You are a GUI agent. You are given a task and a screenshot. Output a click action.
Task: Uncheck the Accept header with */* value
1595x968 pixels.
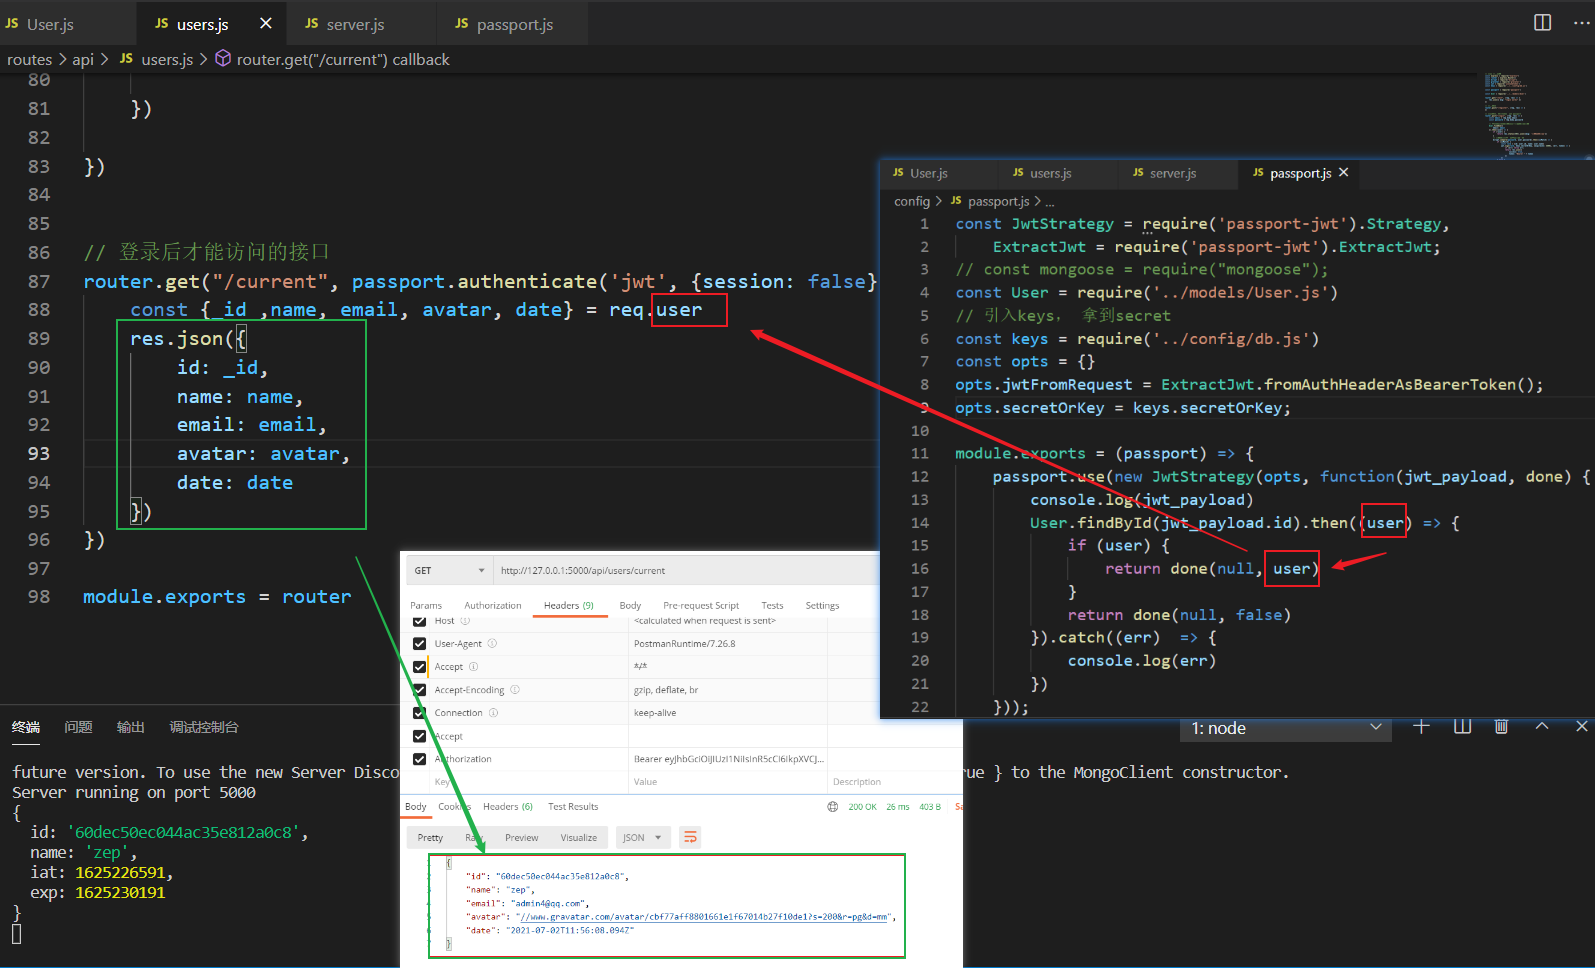(x=419, y=666)
